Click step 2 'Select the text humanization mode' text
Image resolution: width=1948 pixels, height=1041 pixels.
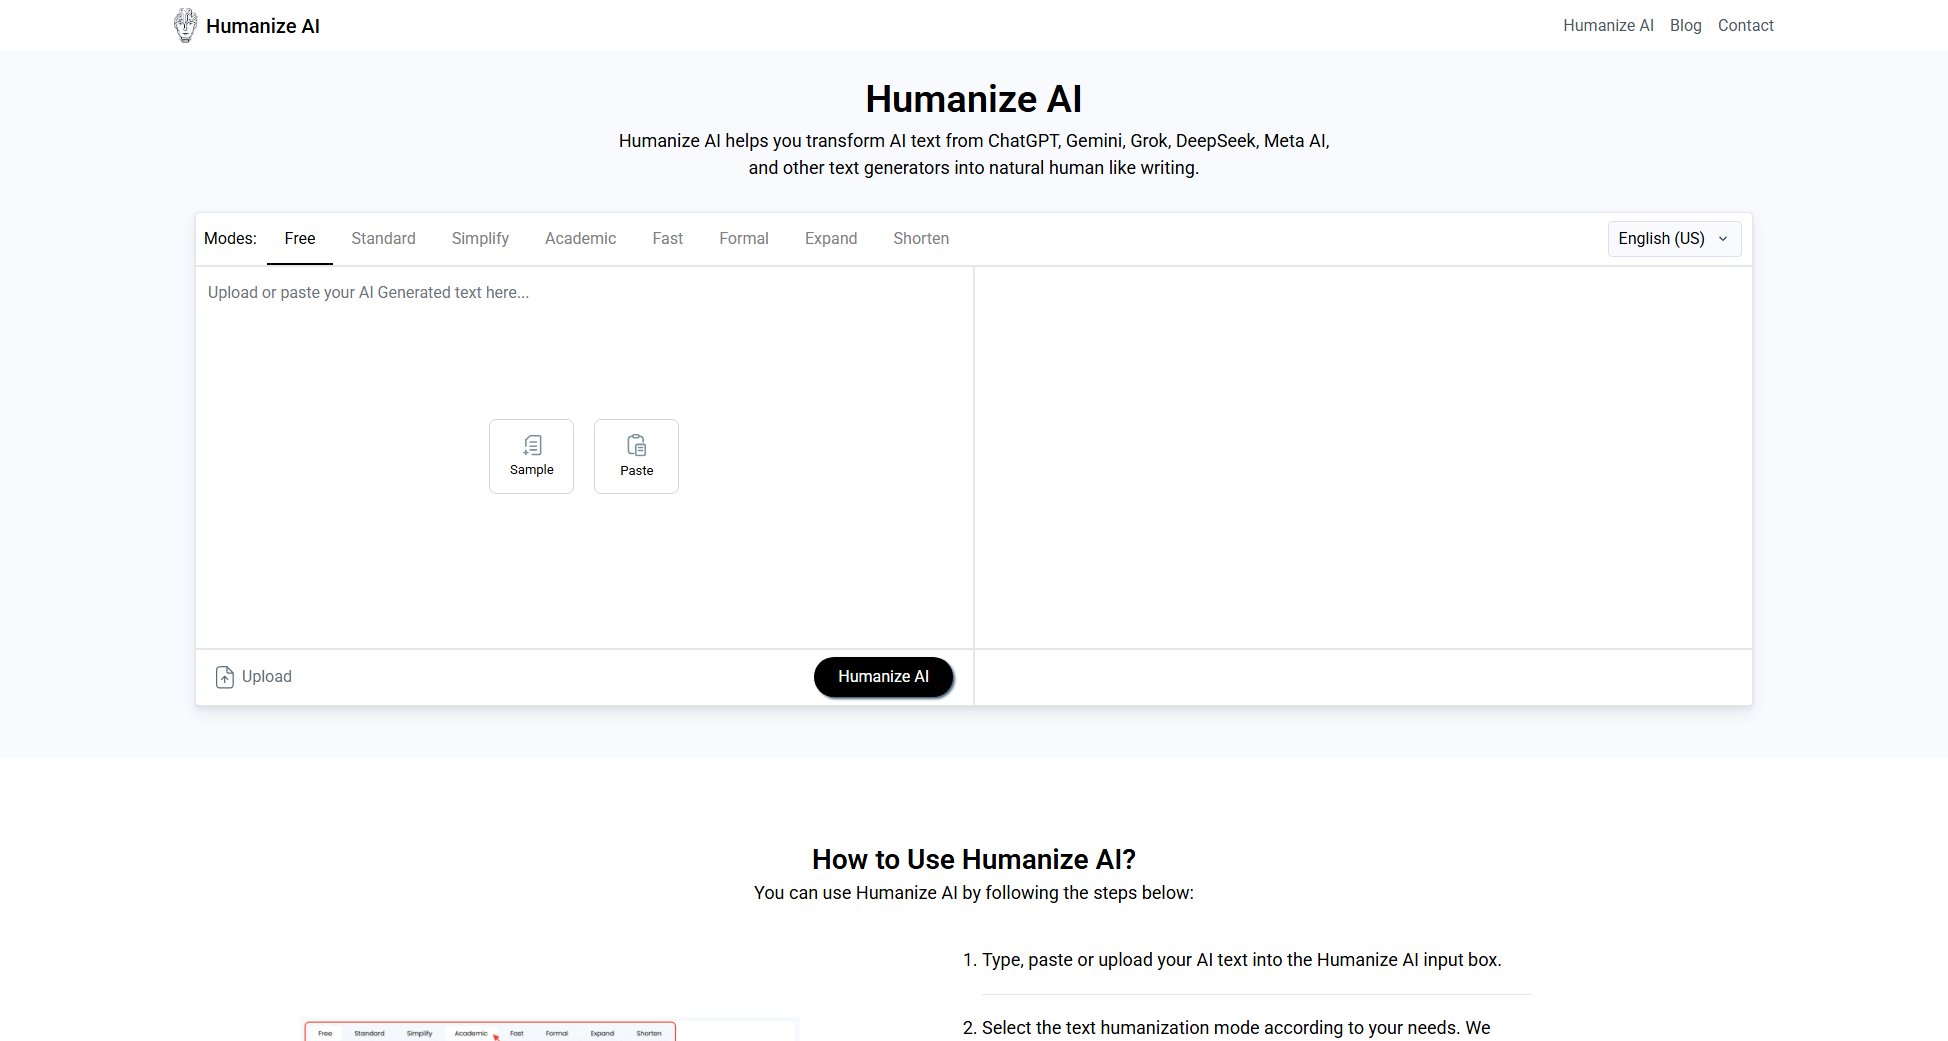click(1236, 1028)
